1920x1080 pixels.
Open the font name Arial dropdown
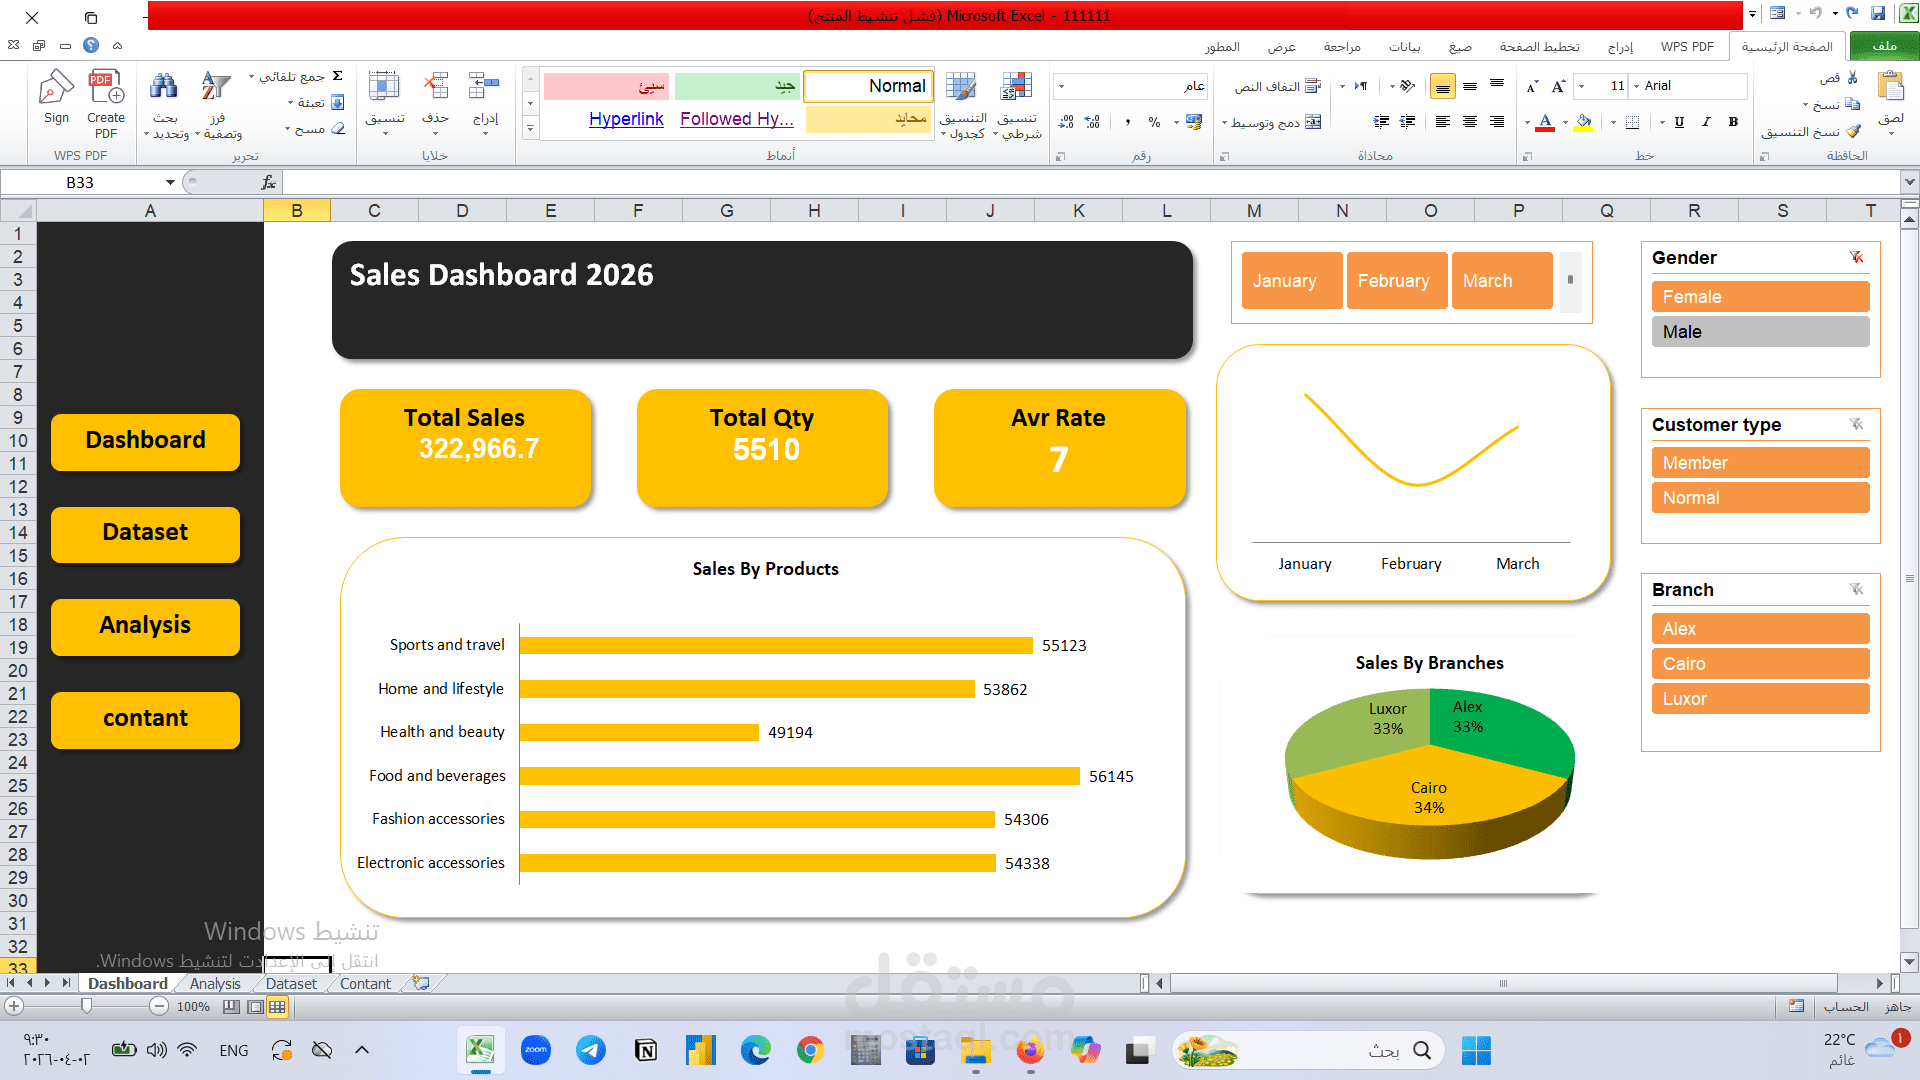1637,86
